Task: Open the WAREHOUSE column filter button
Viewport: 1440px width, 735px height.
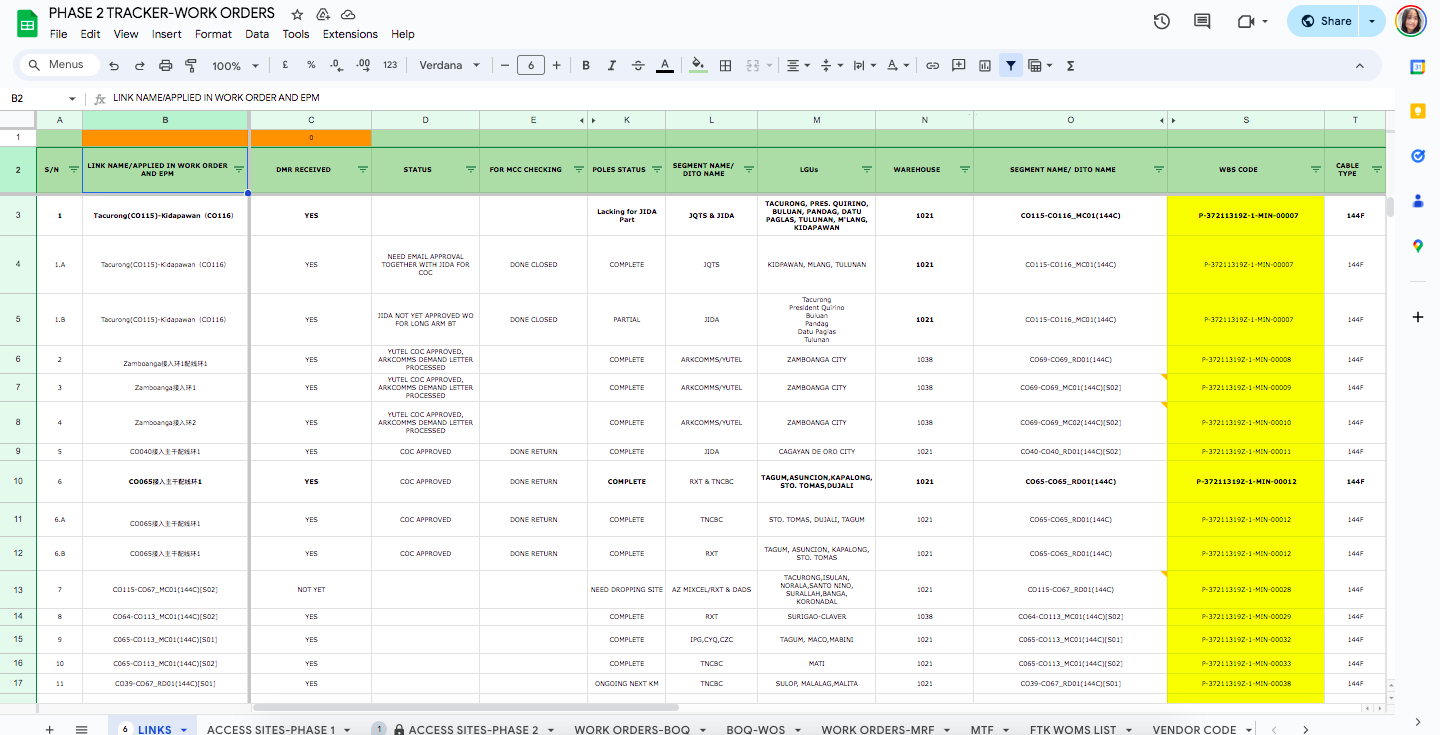Action: pos(964,169)
